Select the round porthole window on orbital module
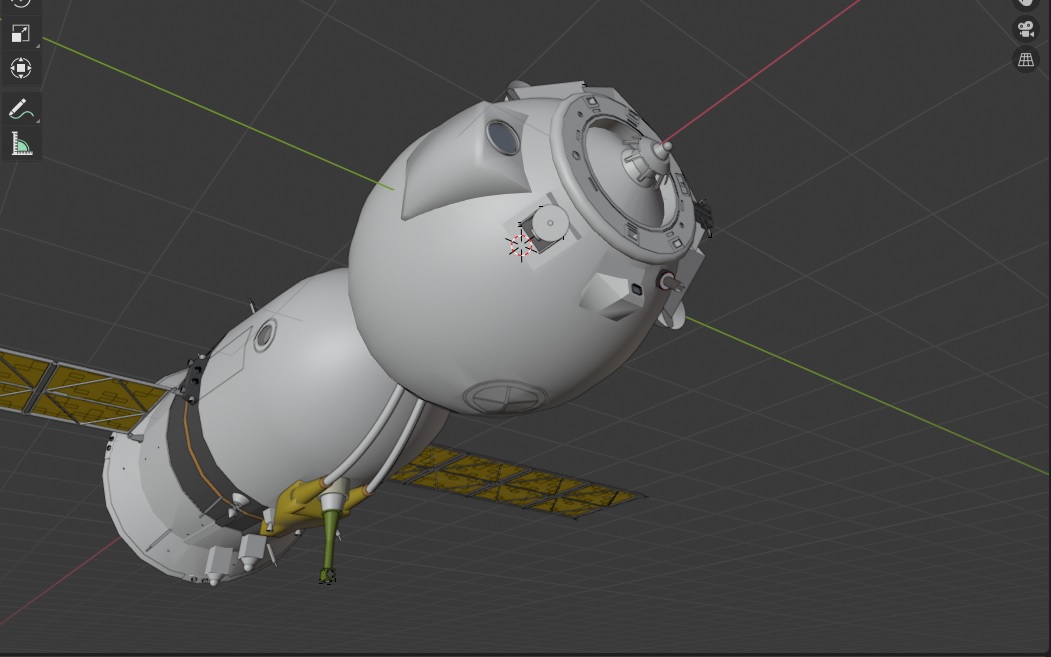The width and height of the screenshot is (1051, 657). coord(502,137)
